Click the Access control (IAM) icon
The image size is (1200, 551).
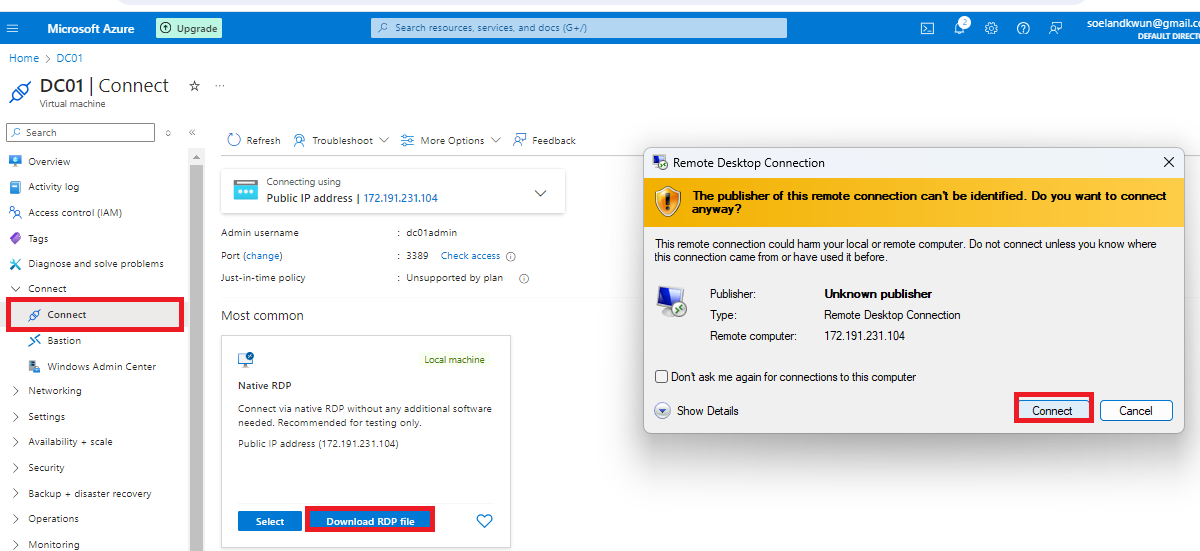tap(15, 213)
